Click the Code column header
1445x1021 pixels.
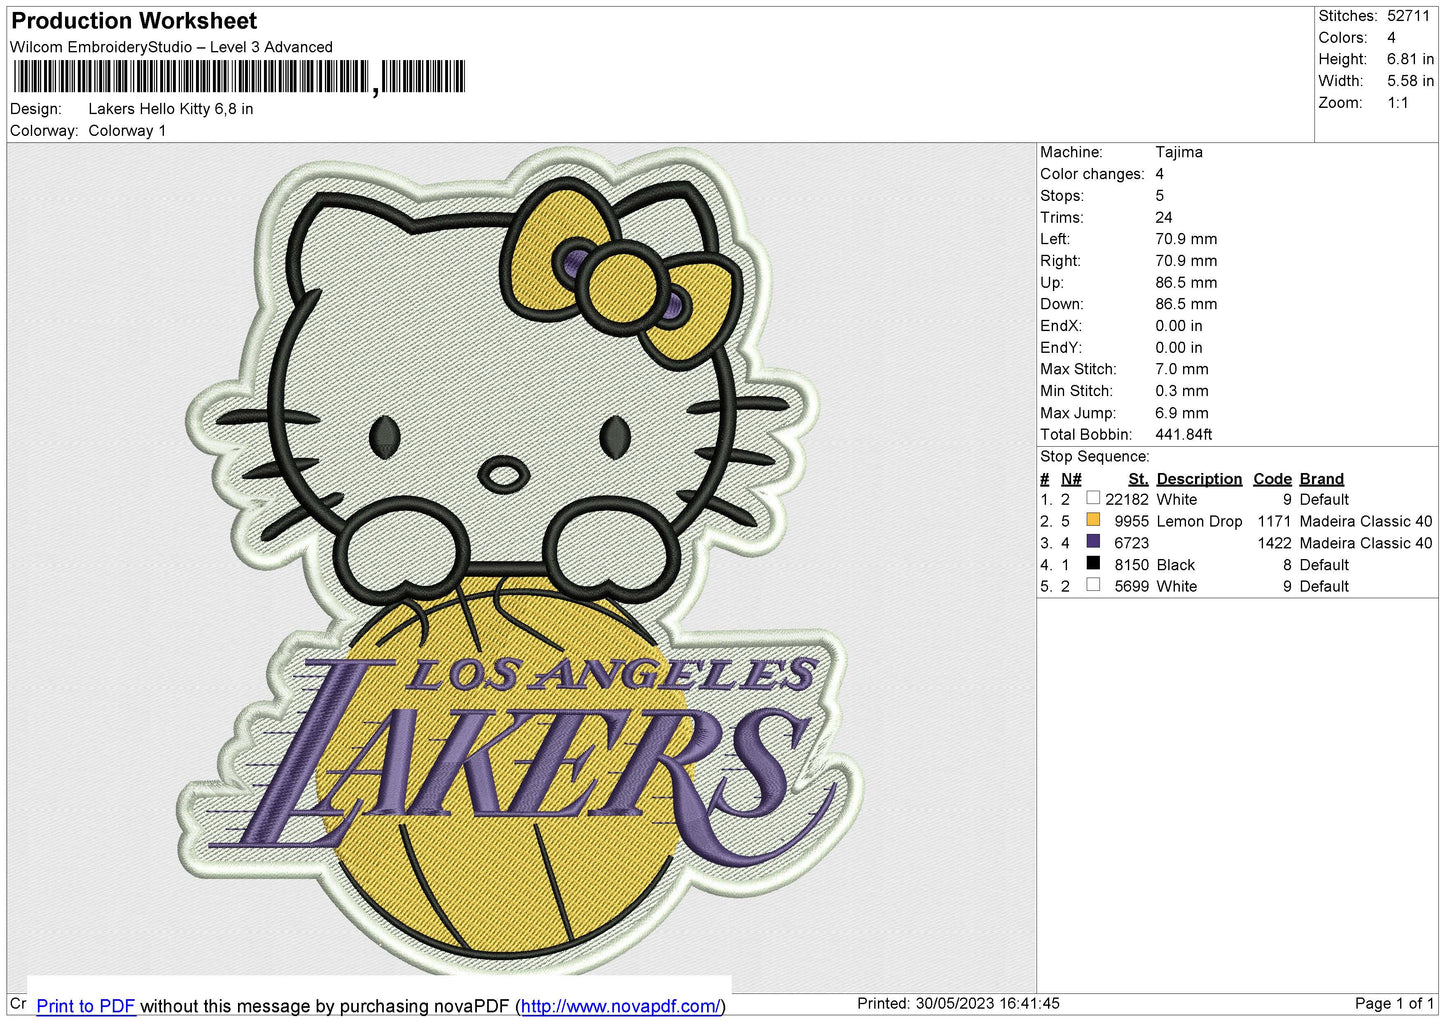(1272, 479)
